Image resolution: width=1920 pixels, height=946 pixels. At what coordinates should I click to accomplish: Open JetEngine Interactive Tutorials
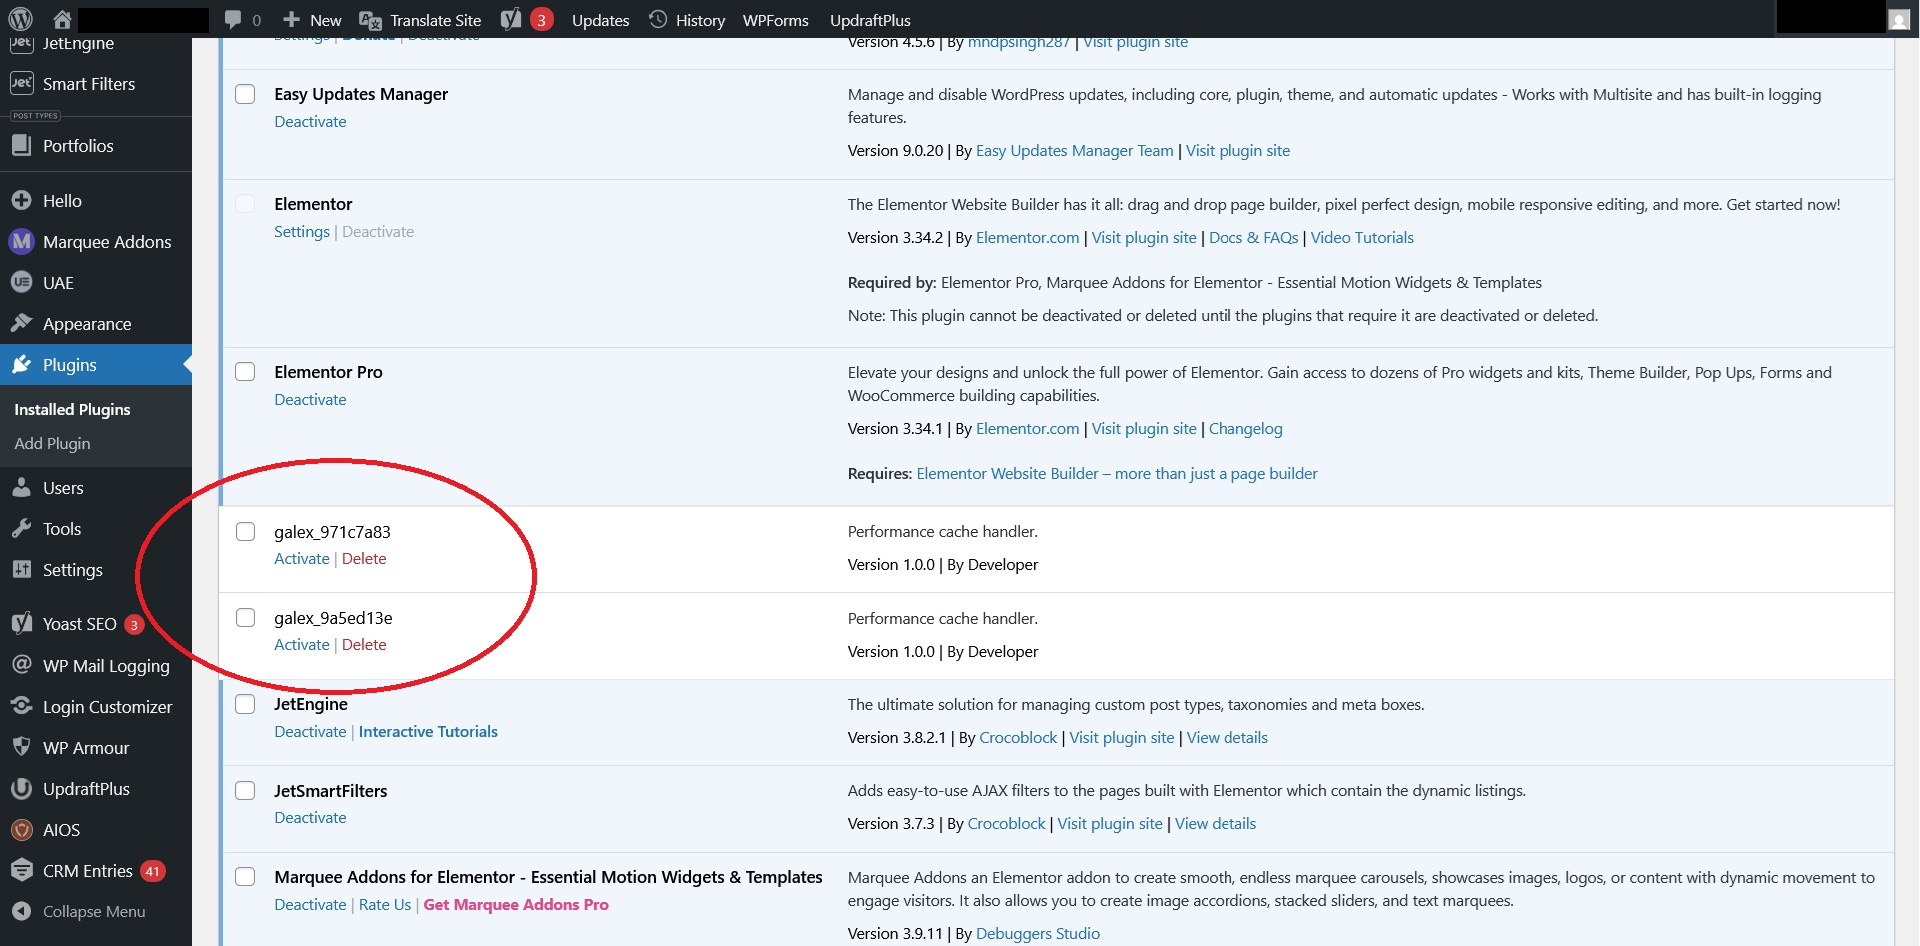(x=428, y=732)
